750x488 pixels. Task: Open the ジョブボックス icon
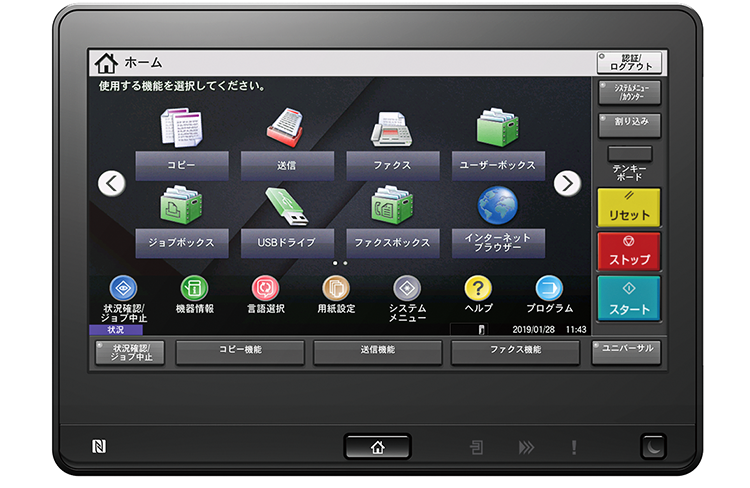(182, 206)
